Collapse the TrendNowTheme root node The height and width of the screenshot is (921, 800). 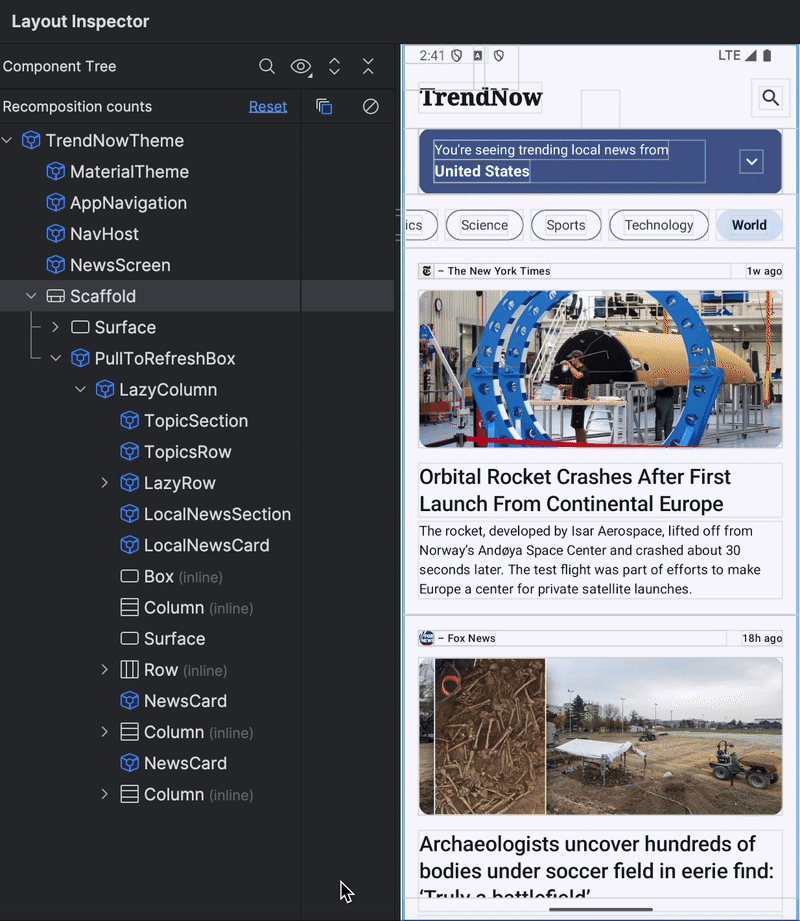pos(7,140)
